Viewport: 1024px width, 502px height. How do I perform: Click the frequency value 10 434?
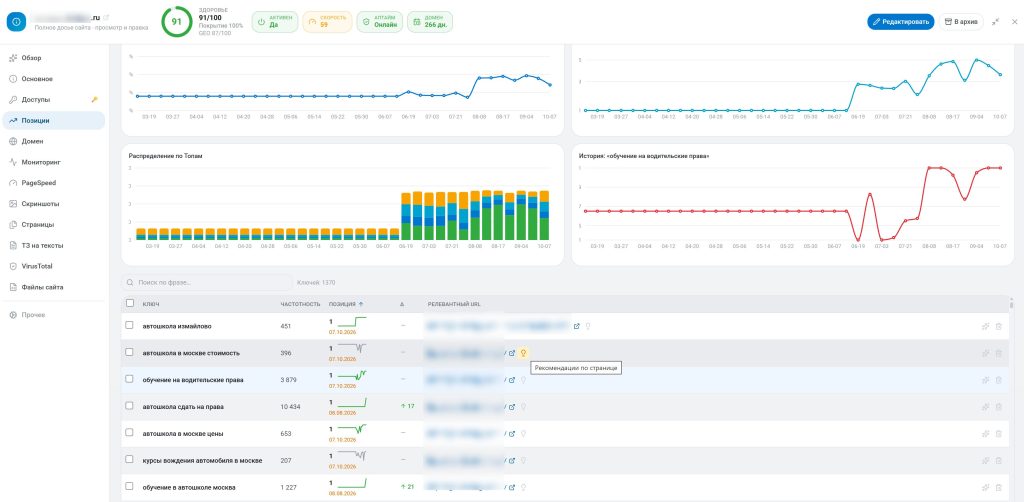290,407
